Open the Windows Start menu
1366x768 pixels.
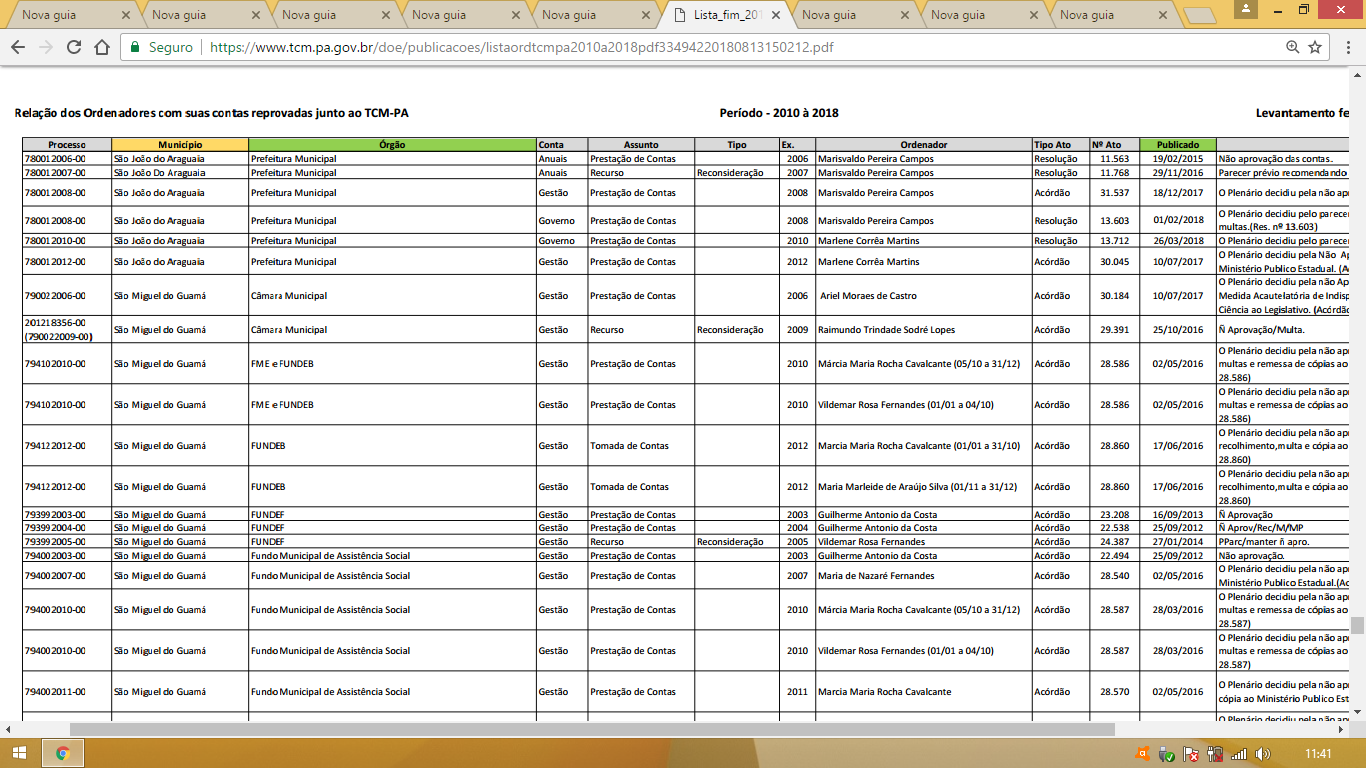[x=20, y=753]
